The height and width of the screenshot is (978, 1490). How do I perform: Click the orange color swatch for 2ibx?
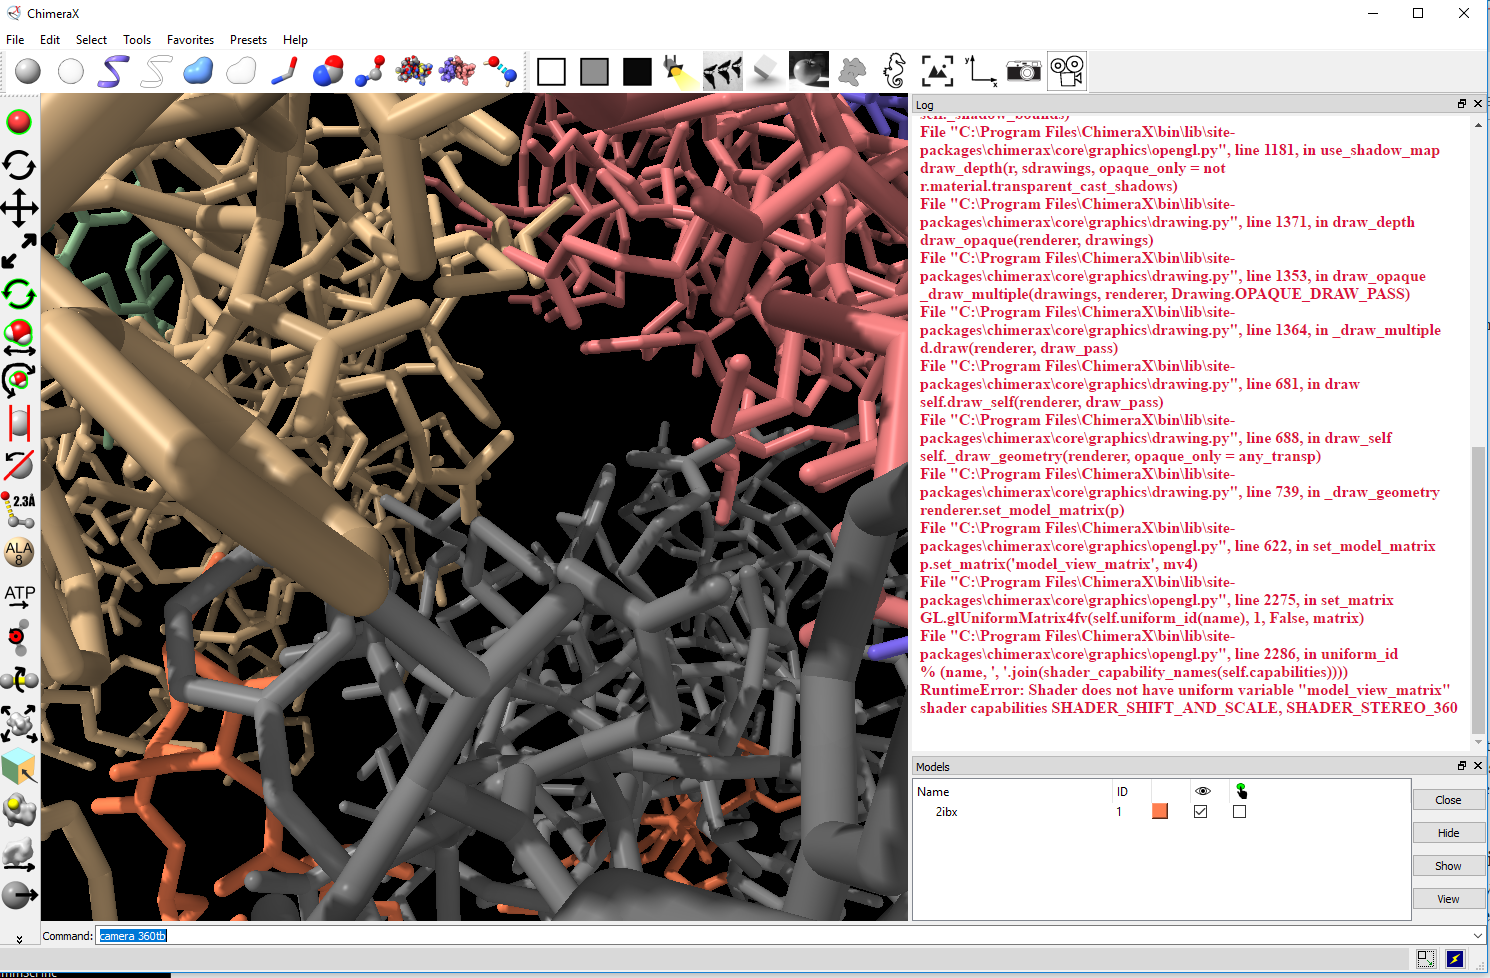1160,812
